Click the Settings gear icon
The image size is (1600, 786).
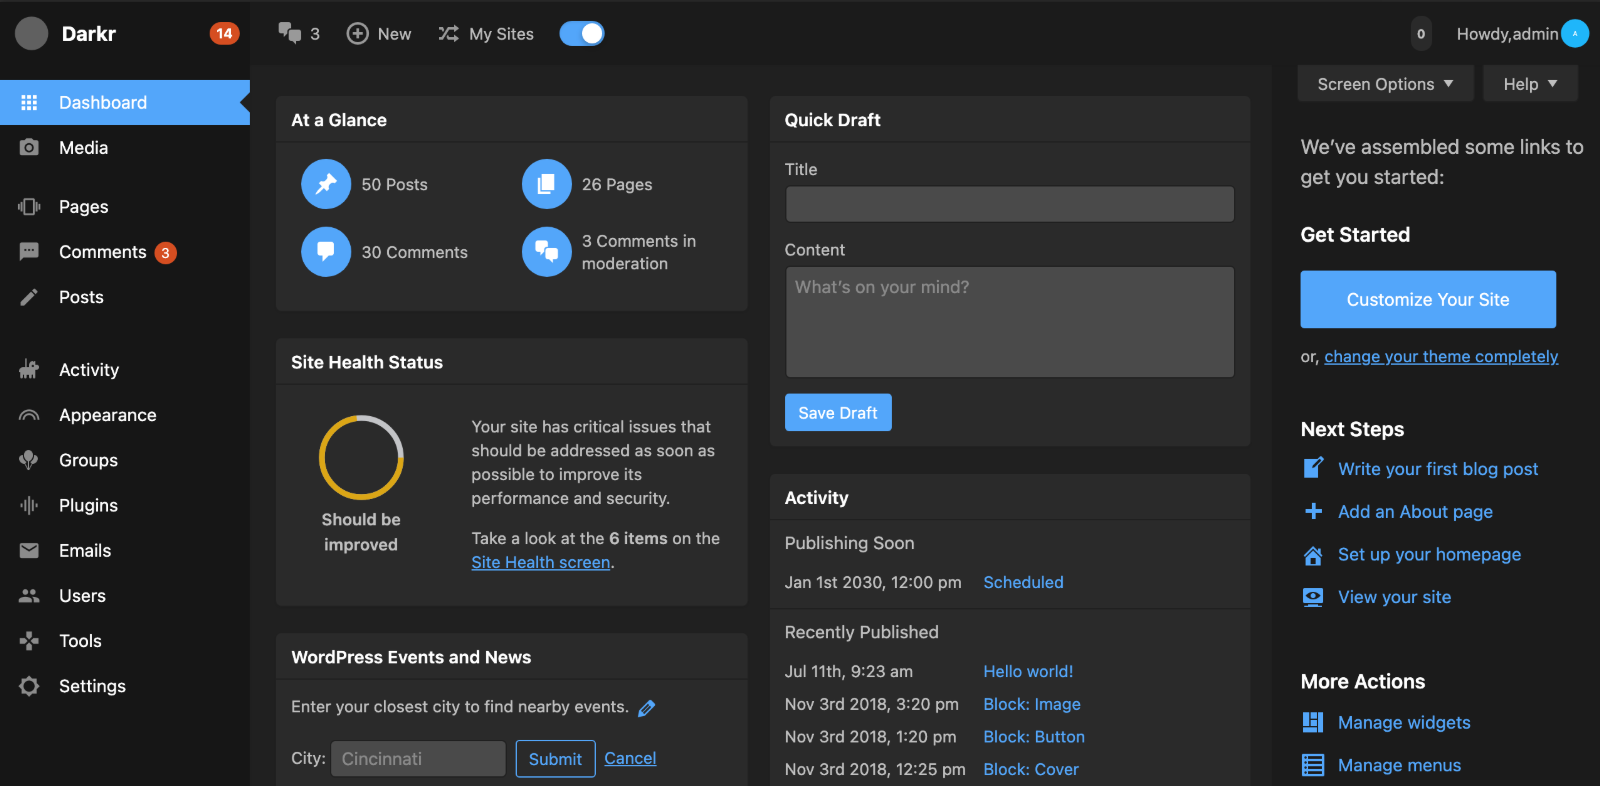(29, 686)
